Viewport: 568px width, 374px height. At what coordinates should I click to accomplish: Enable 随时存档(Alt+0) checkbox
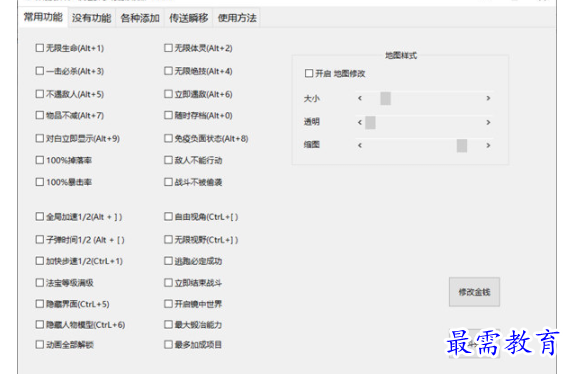tap(168, 115)
